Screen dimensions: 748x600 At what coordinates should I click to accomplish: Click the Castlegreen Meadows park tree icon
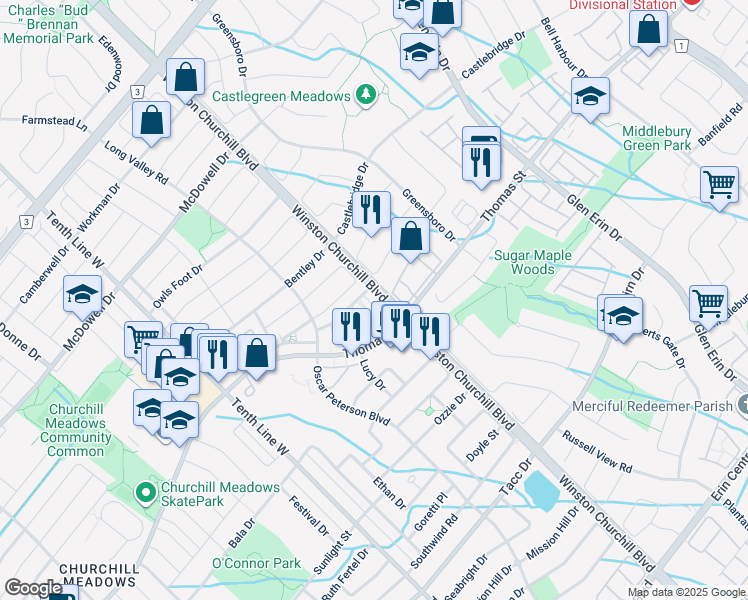click(367, 95)
